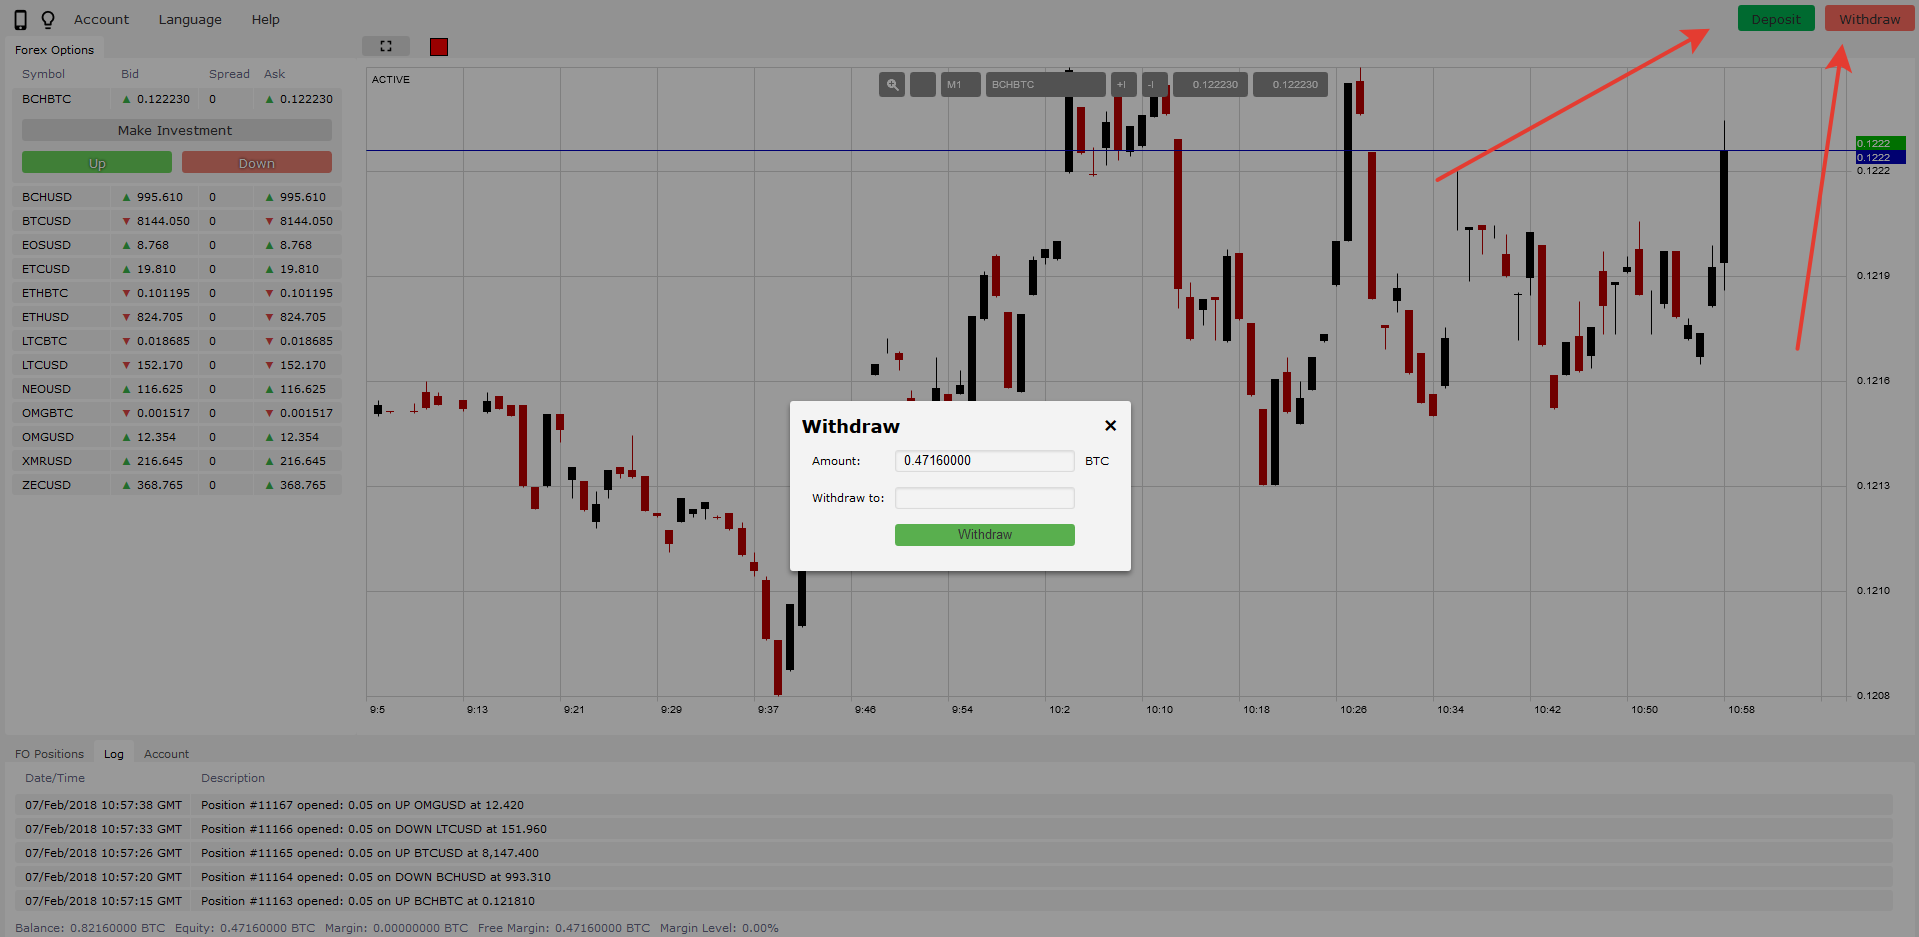Click the +I indicator button on chart
Screen dimensions: 1919x937
coord(1122,85)
